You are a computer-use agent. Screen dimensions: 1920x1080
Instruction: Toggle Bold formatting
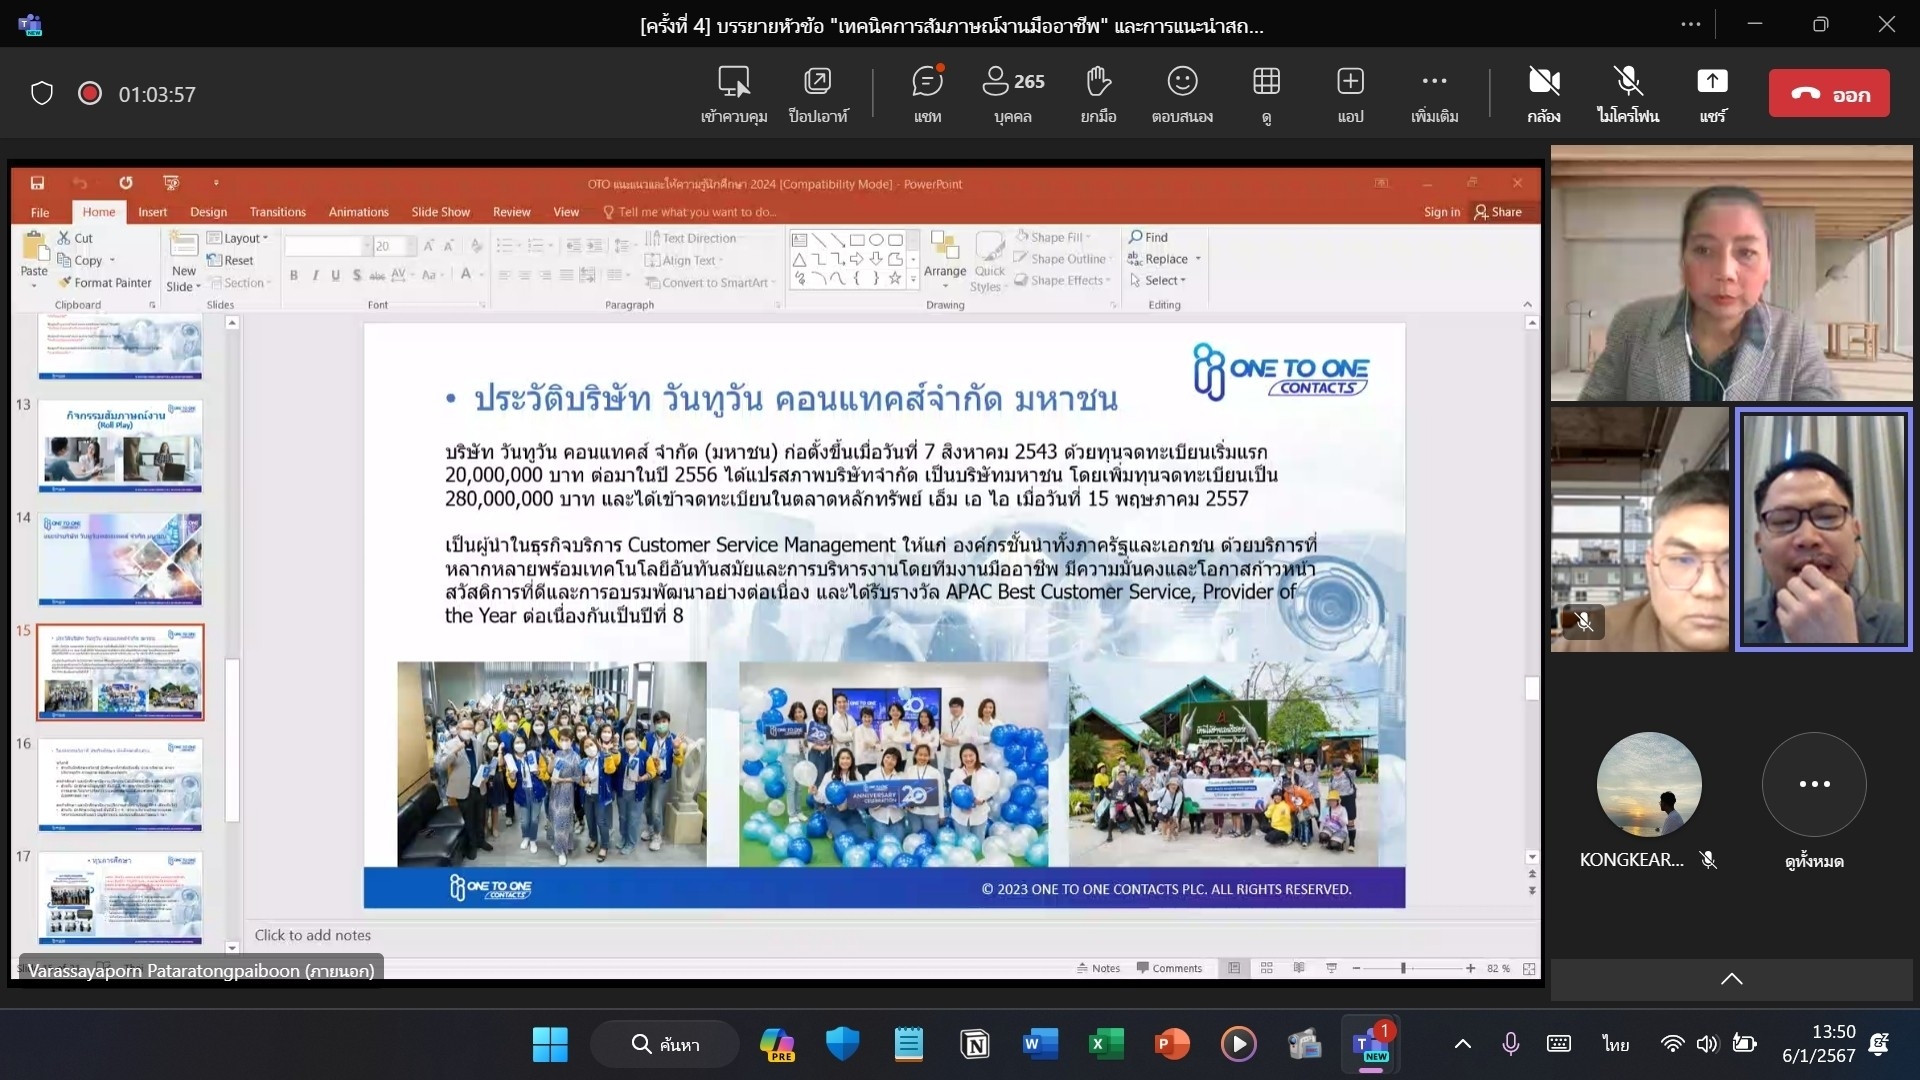(x=294, y=275)
